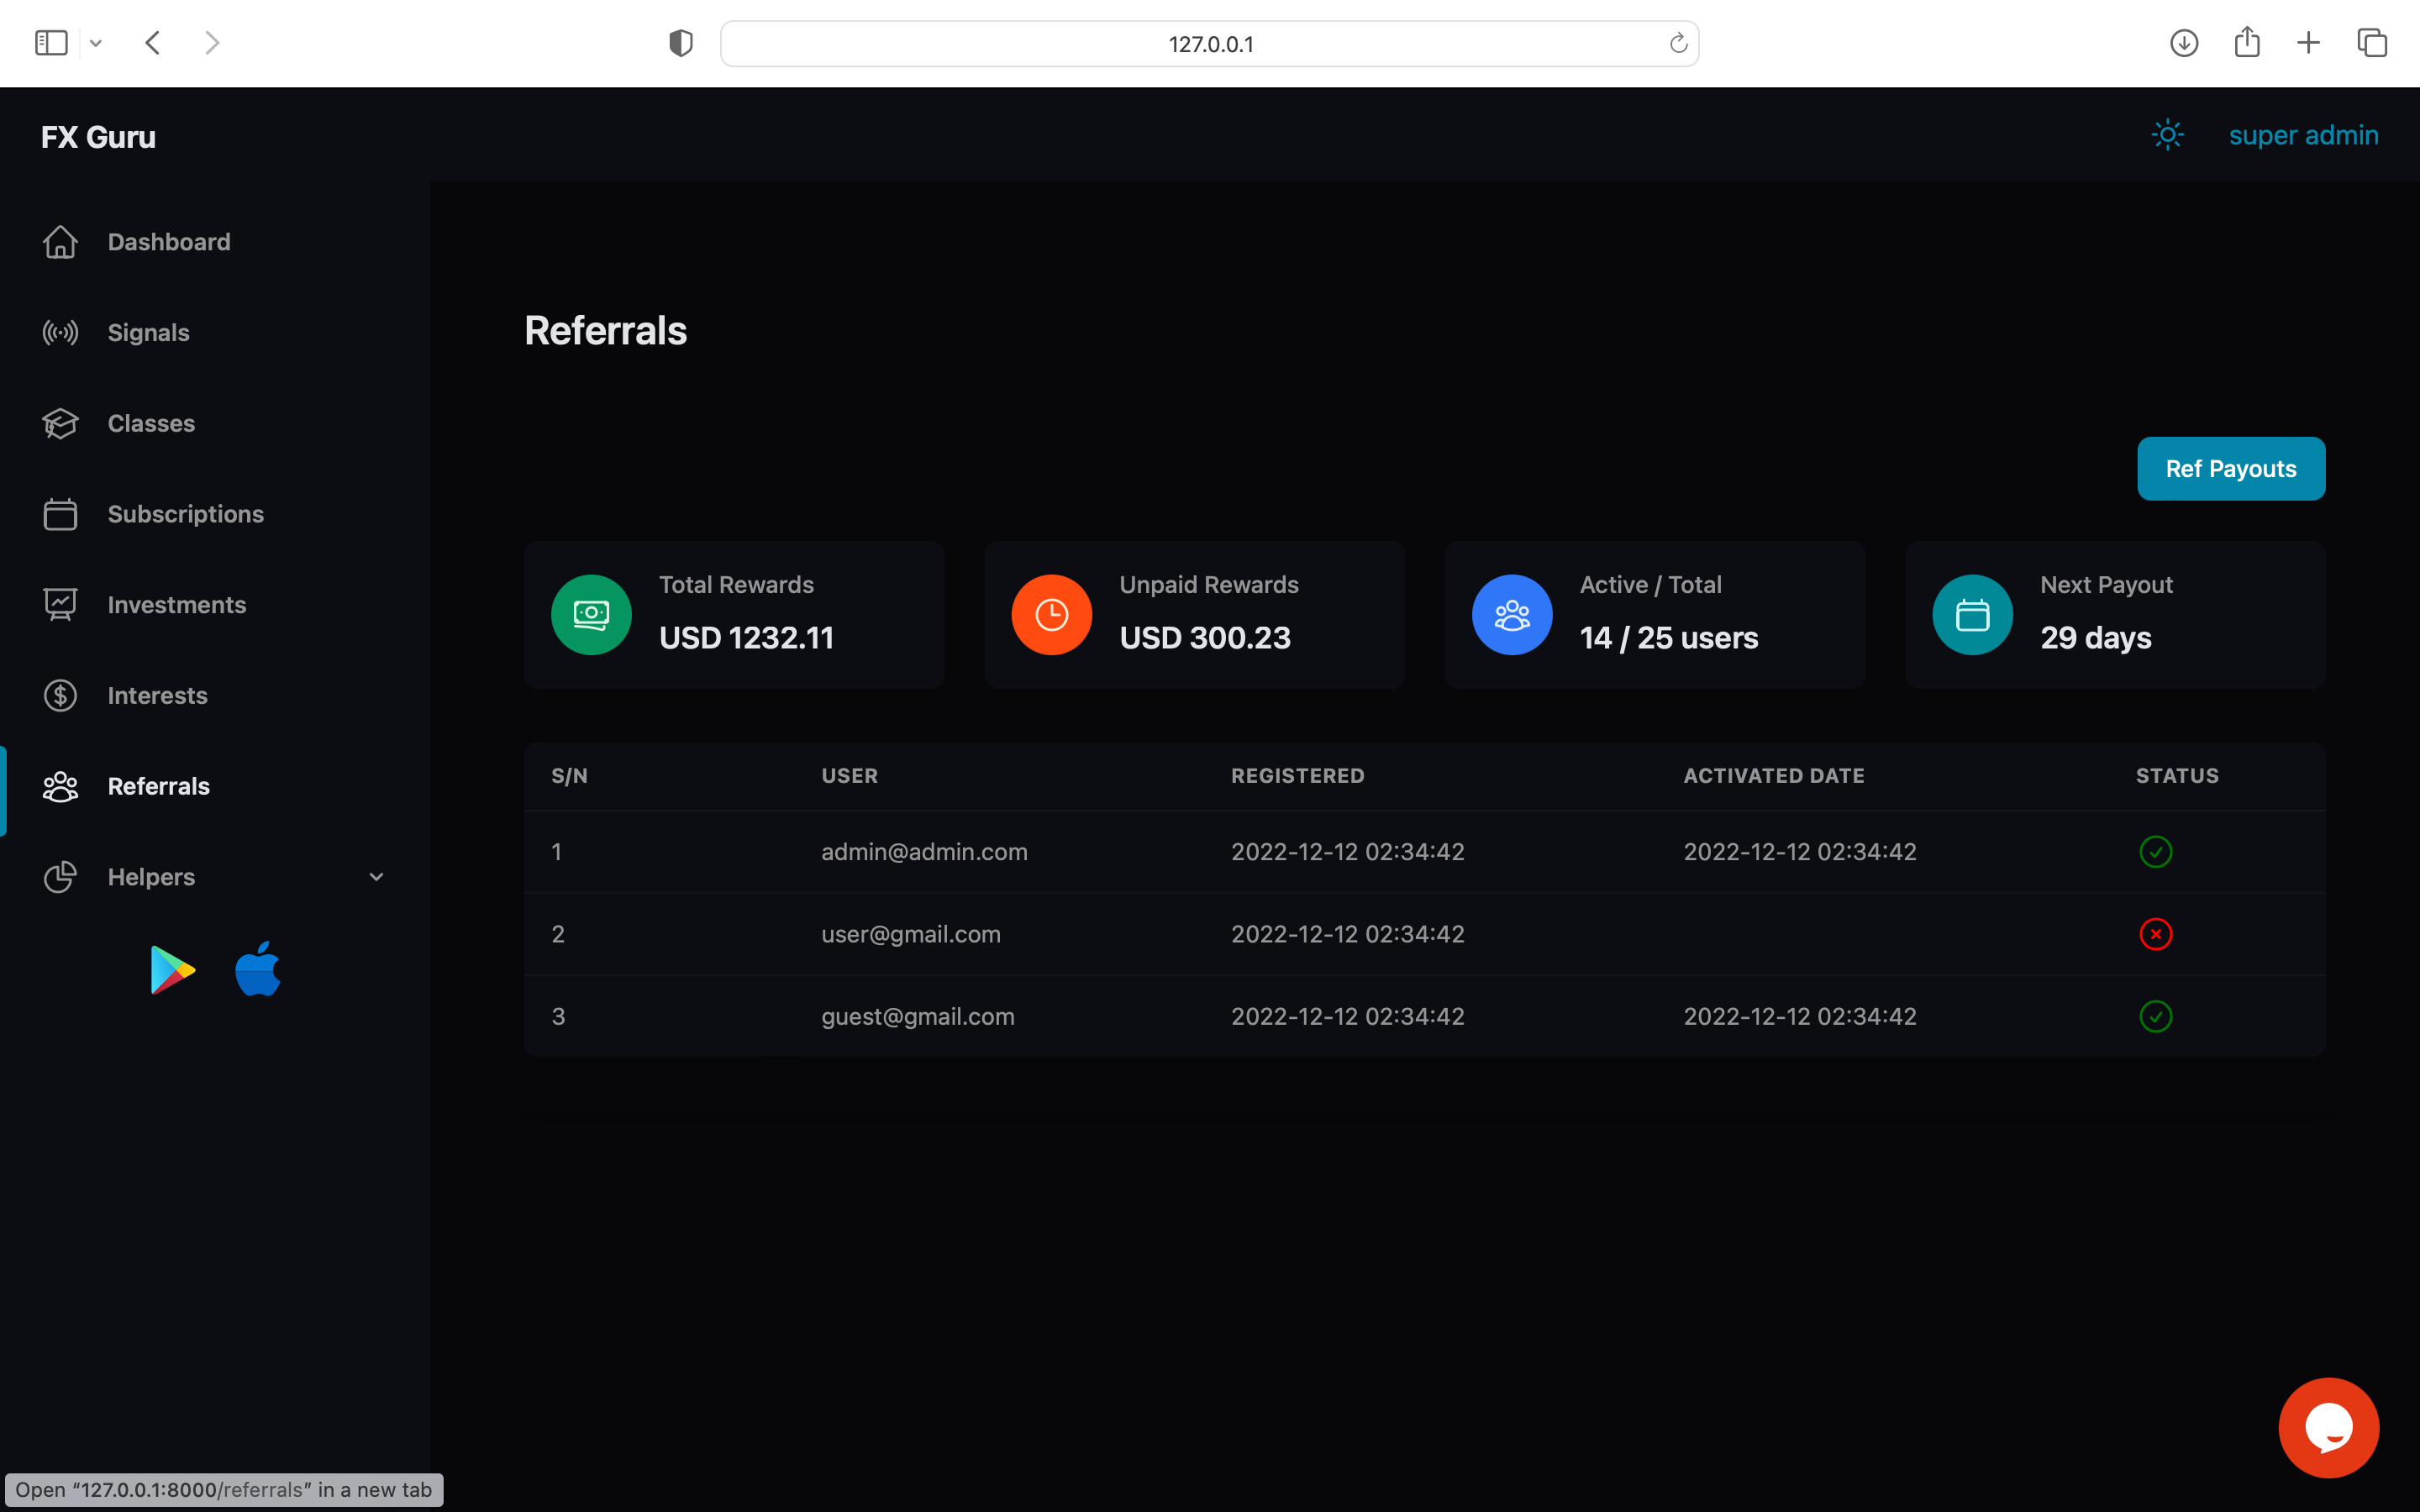Image resolution: width=2420 pixels, height=1512 pixels.
Task: Click the Total Rewards green cash icon
Action: (591, 615)
